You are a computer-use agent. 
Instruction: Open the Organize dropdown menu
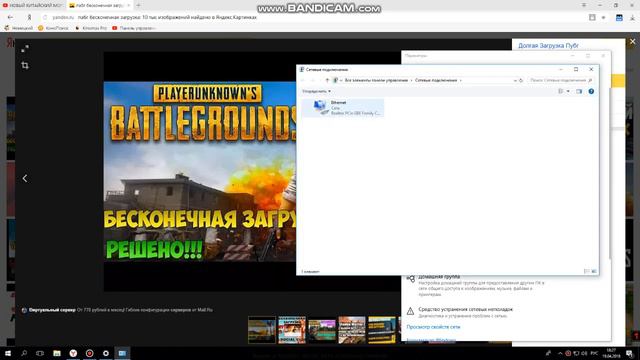pyautogui.click(x=316, y=91)
